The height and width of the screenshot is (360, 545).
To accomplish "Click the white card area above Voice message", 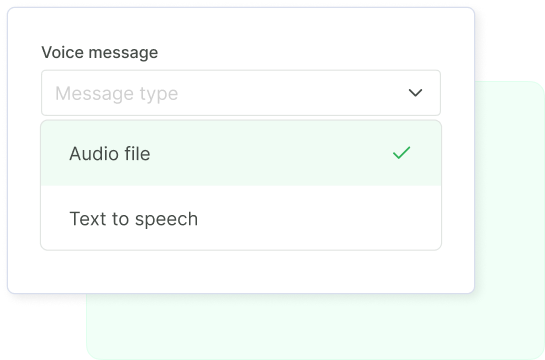I will pyautogui.click(x=241, y=26).
